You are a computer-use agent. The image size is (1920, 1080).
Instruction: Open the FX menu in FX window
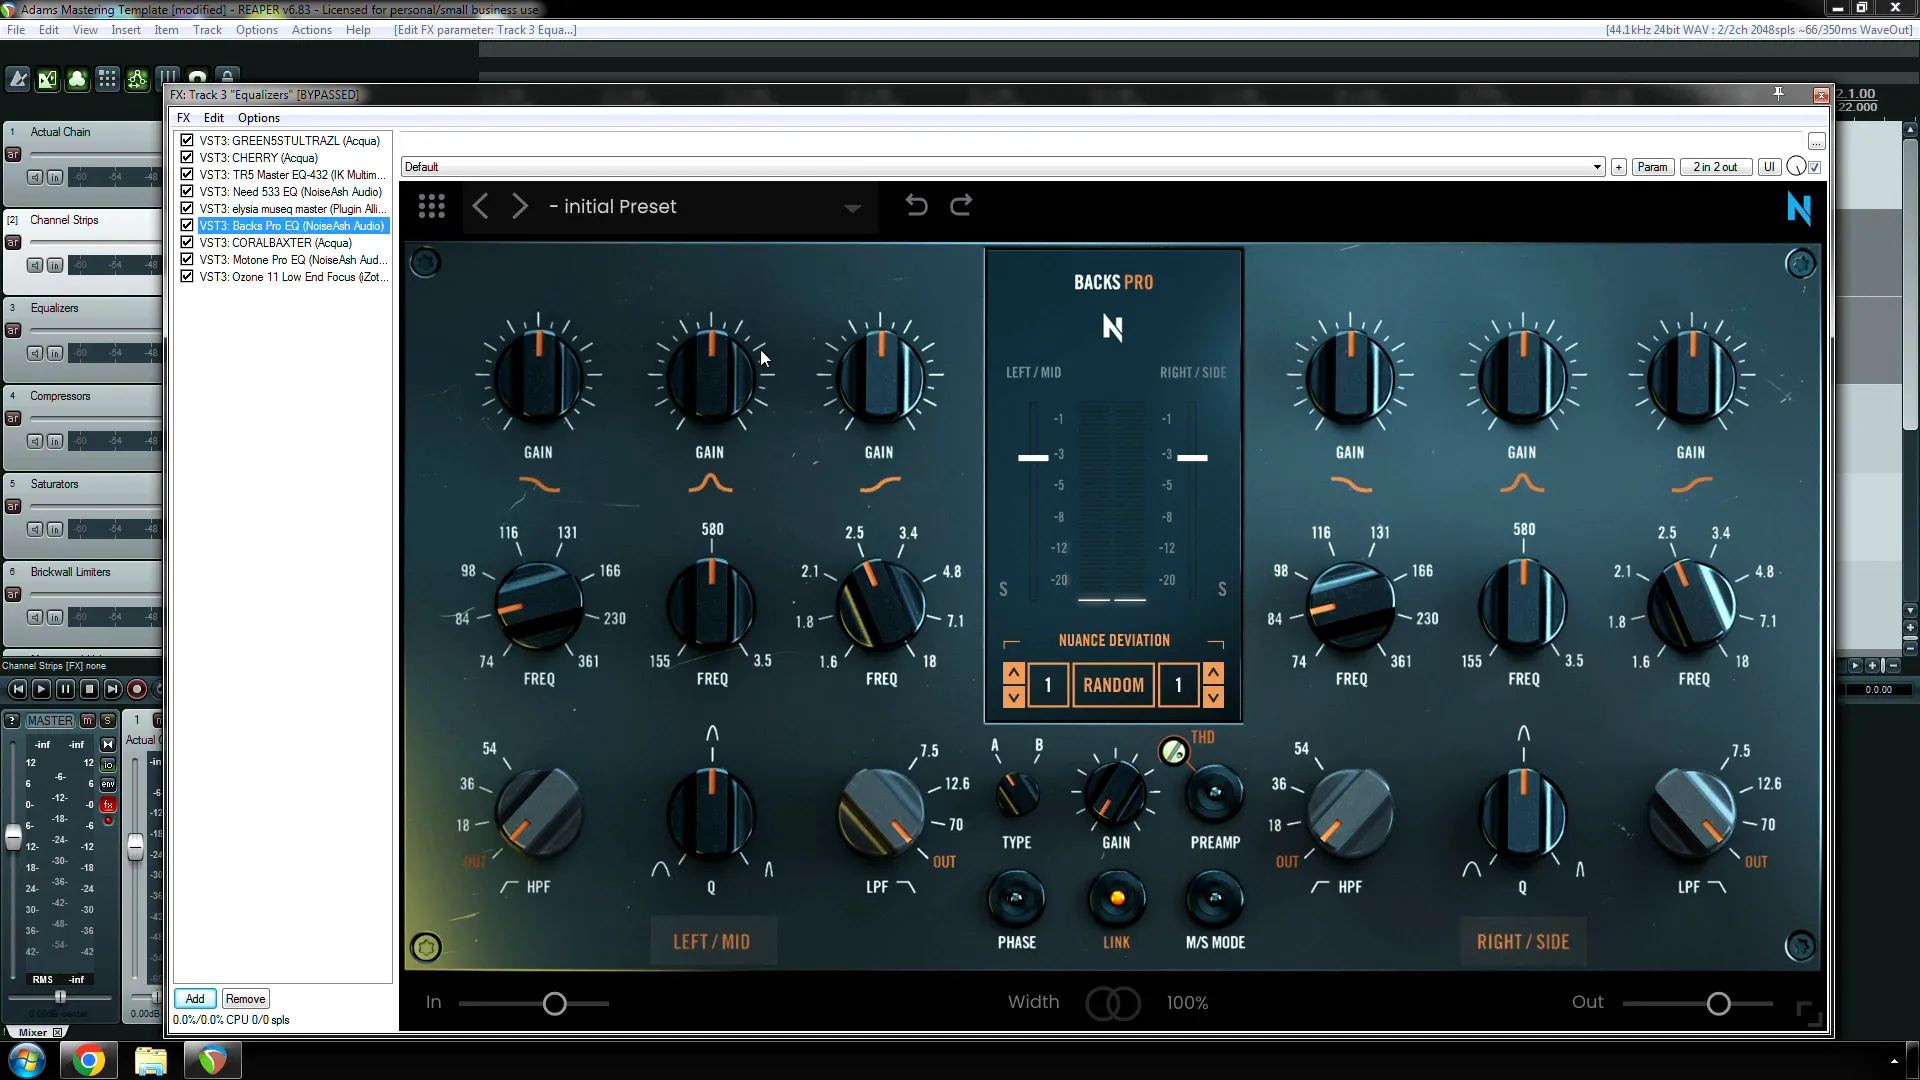(x=184, y=118)
